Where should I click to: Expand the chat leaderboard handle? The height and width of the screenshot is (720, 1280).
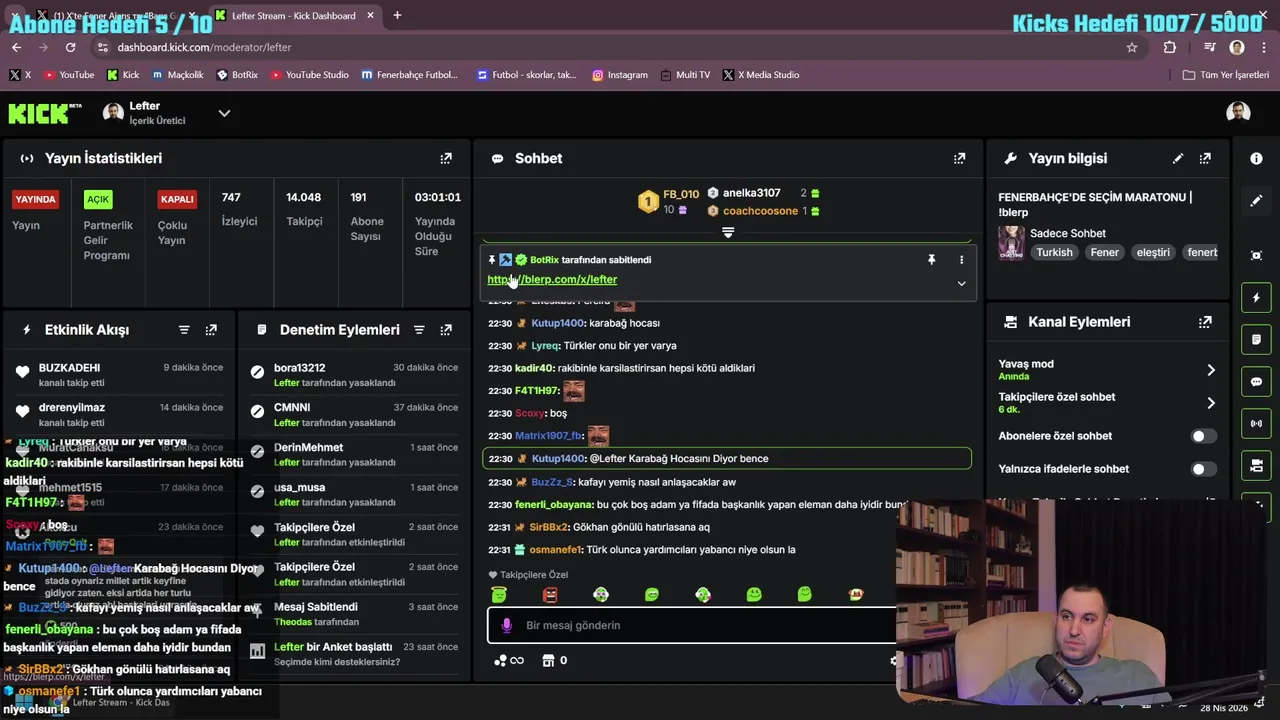click(x=728, y=232)
